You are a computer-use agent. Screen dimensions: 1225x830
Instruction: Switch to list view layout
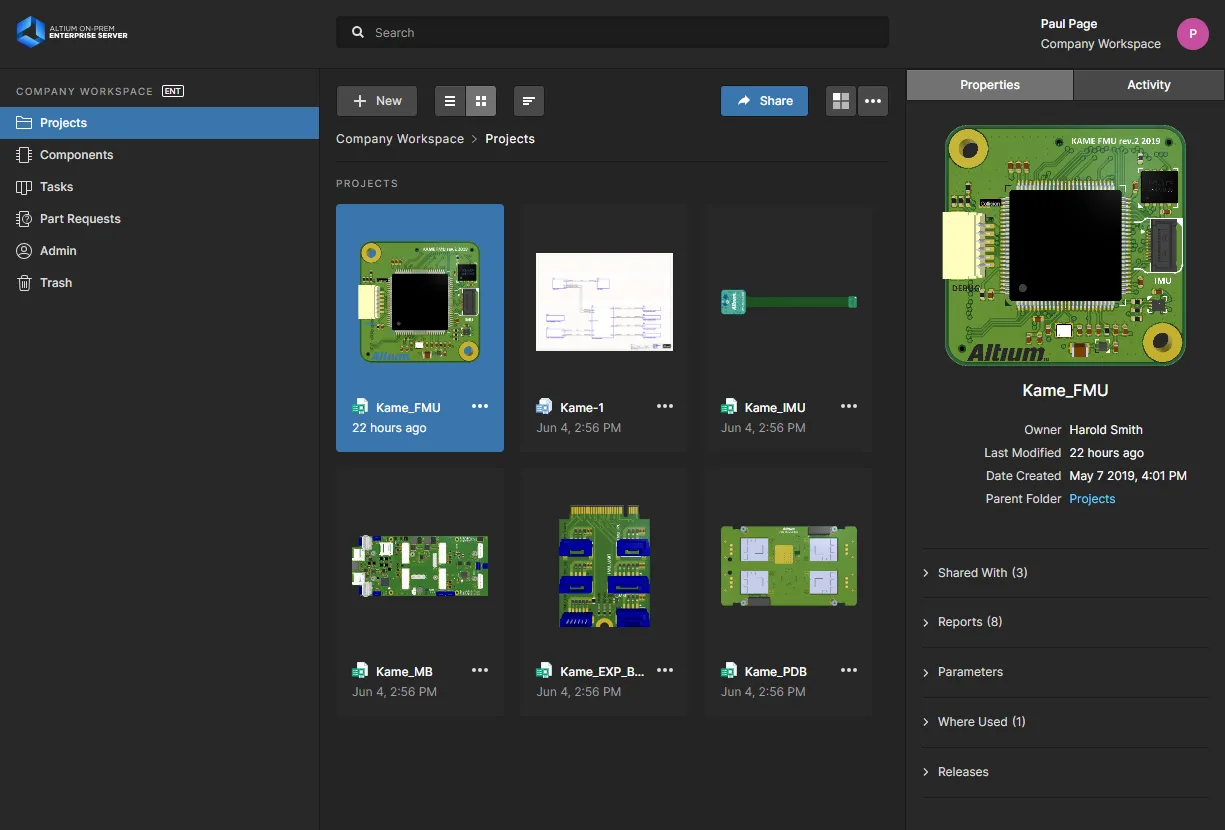[x=450, y=101]
